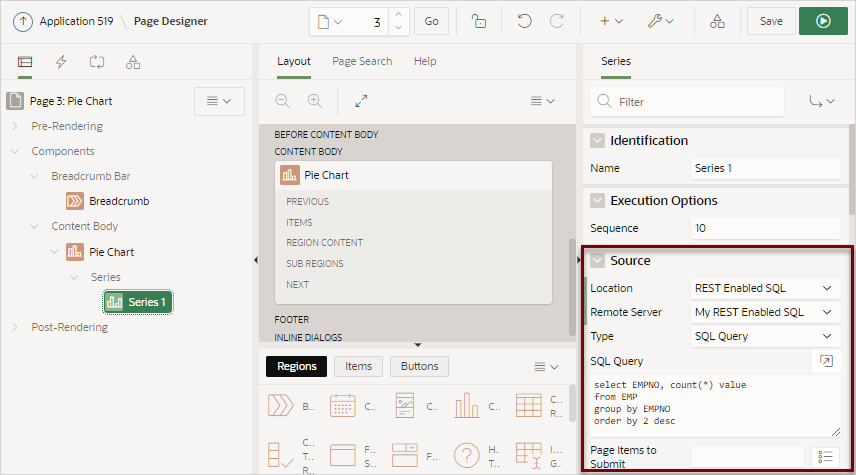The width and height of the screenshot is (856, 475).
Task: Expand the Post-Rendering node
Action: [15, 327]
